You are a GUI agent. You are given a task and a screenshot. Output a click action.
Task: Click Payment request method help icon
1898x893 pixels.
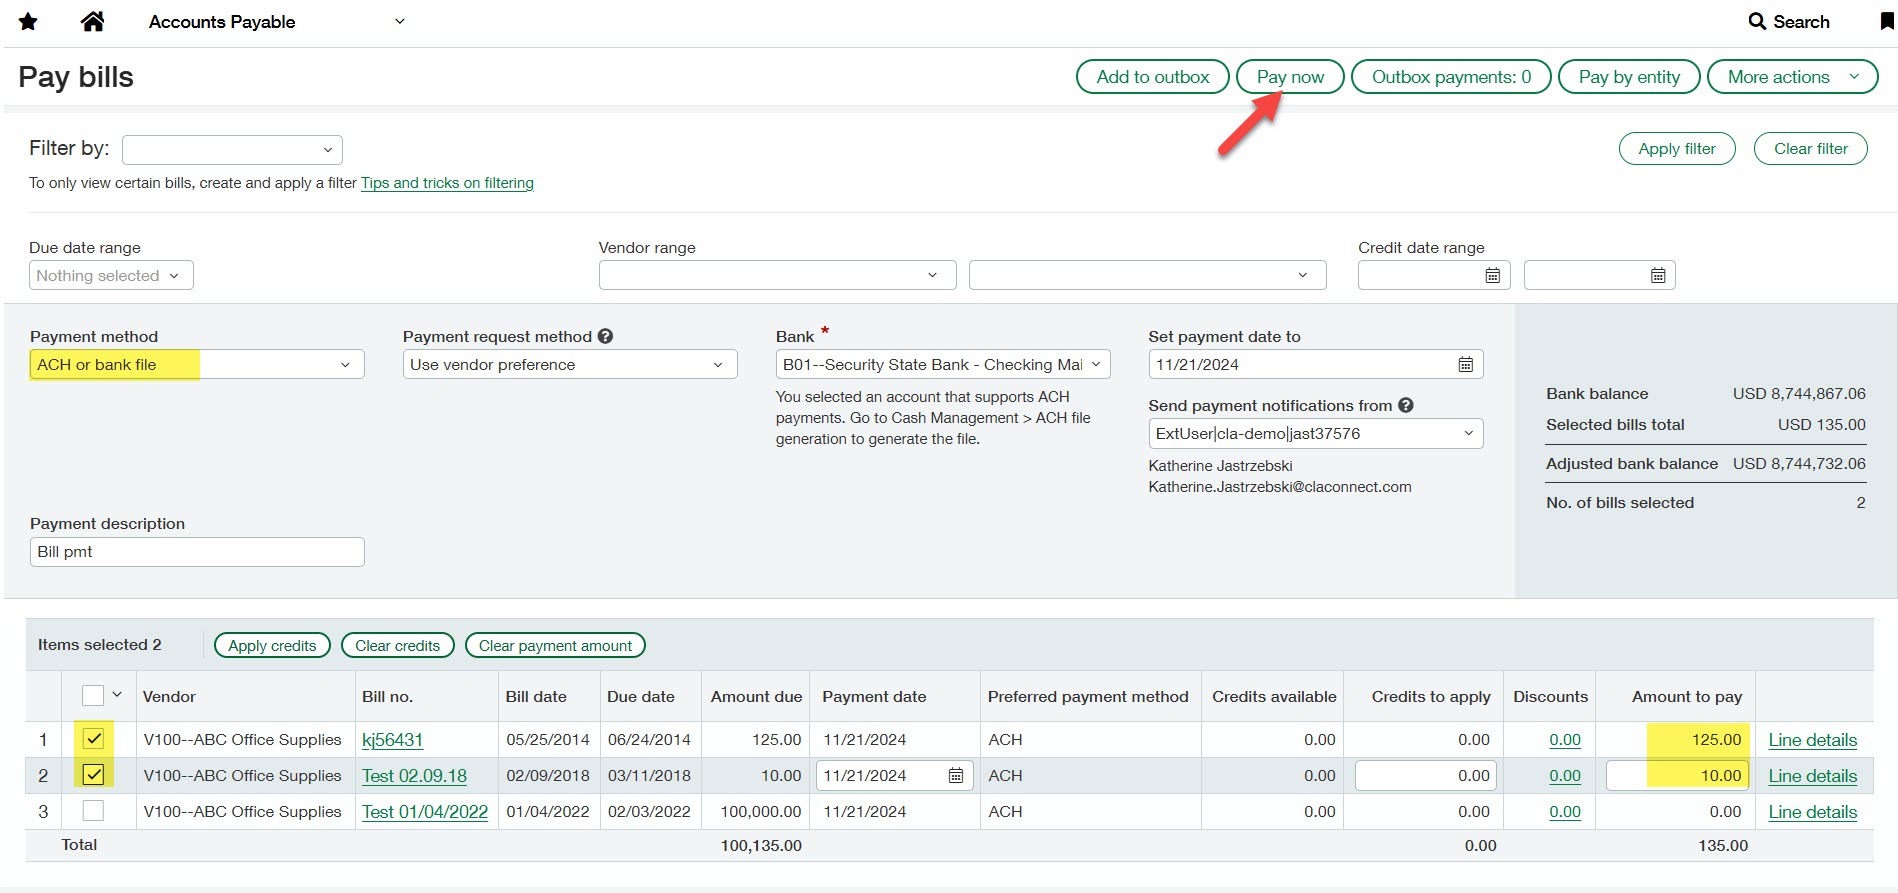[x=605, y=337]
